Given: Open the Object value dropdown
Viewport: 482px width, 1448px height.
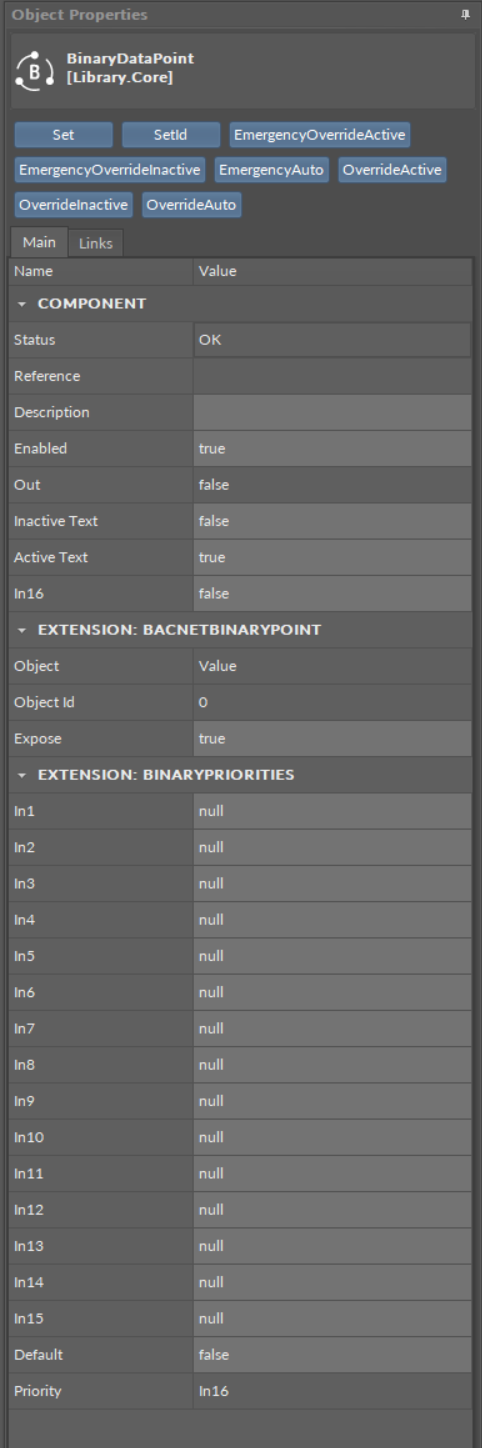Looking at the screenshot, I should (x=332, y=666).
